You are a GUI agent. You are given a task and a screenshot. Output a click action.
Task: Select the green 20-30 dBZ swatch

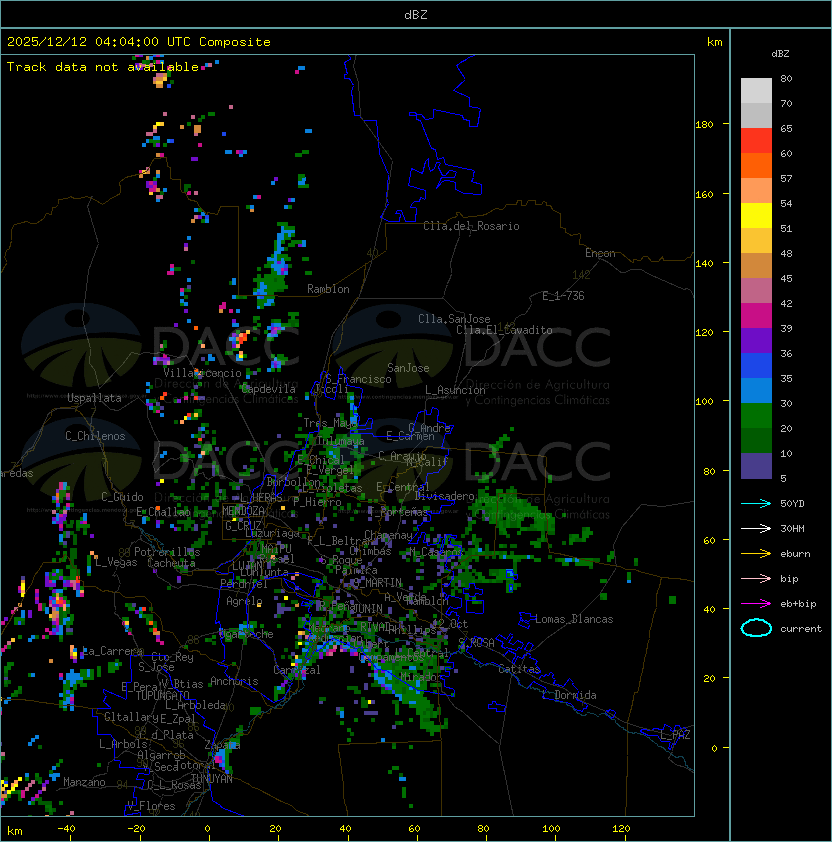pyautogui.click(x=756, y=416)
